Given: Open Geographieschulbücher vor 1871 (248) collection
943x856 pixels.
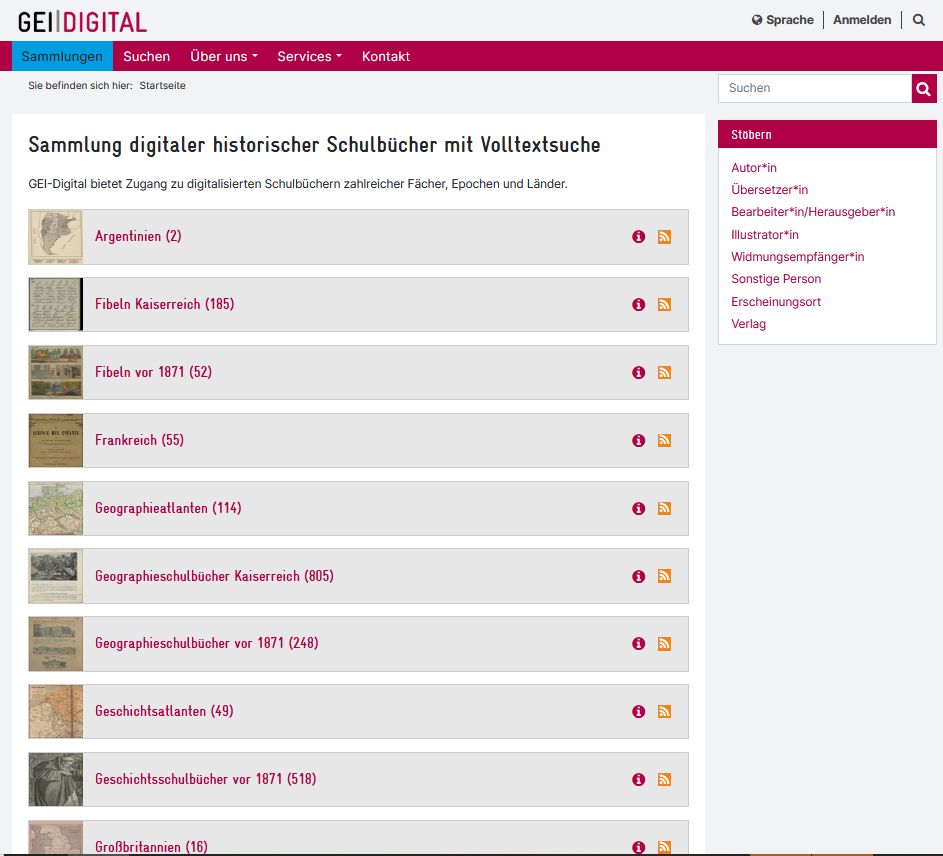Looking at the screenshot, I should coord(206,644).
